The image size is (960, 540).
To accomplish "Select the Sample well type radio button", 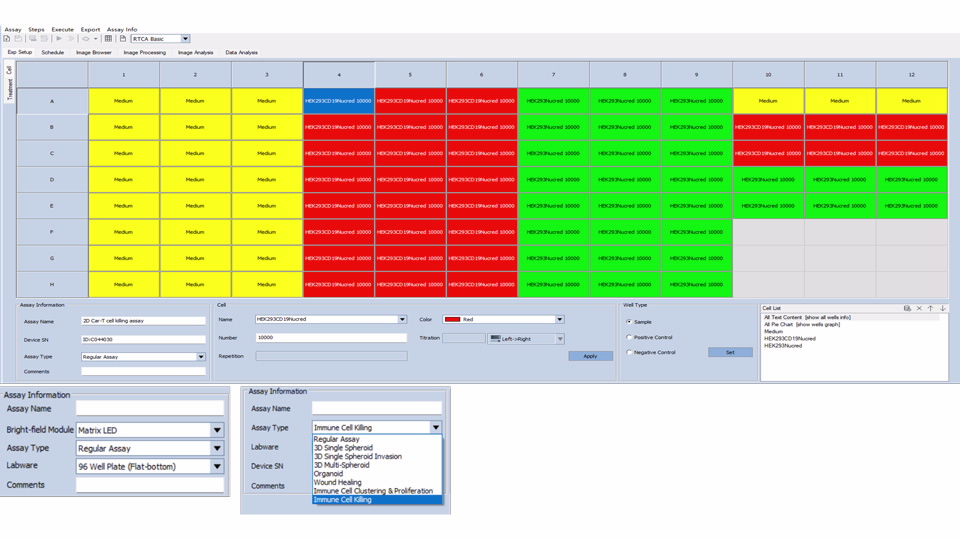I will (628, 322).
